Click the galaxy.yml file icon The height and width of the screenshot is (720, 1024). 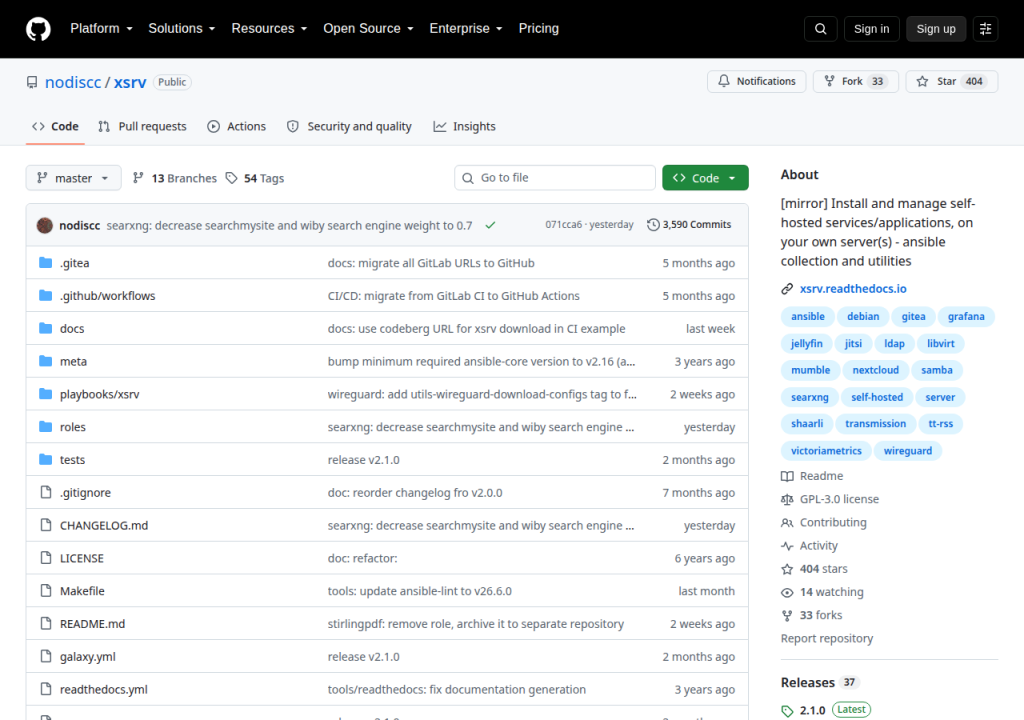(x=46, y=656)
